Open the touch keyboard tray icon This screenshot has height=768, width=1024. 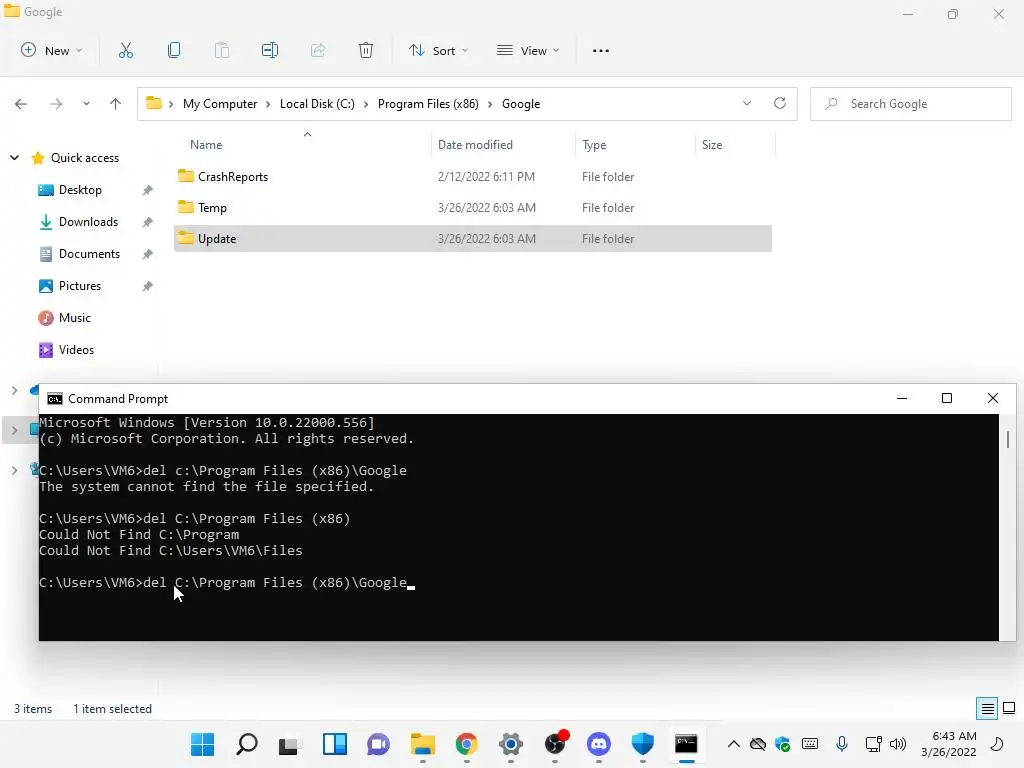coord(810,744)
